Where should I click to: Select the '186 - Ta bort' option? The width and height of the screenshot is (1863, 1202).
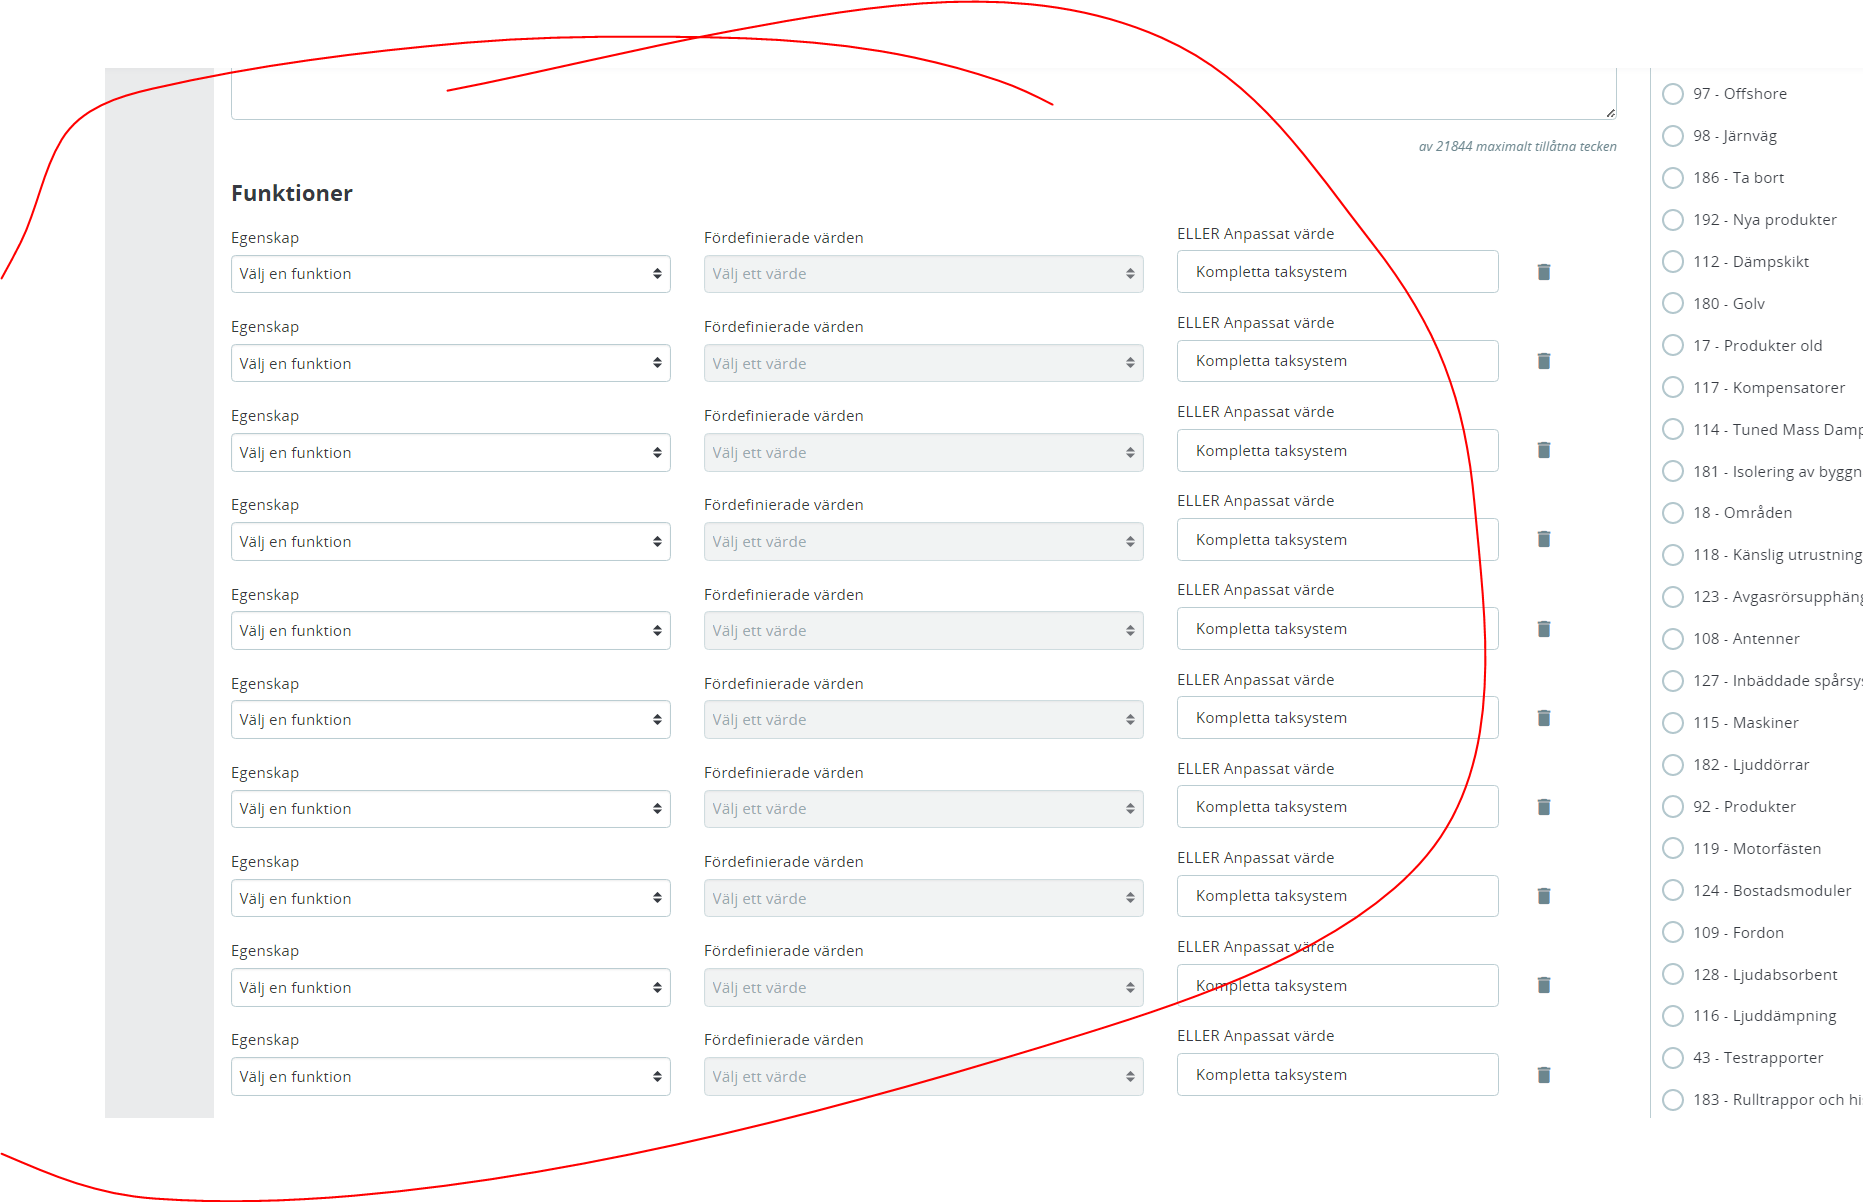tap(1673, 178)
